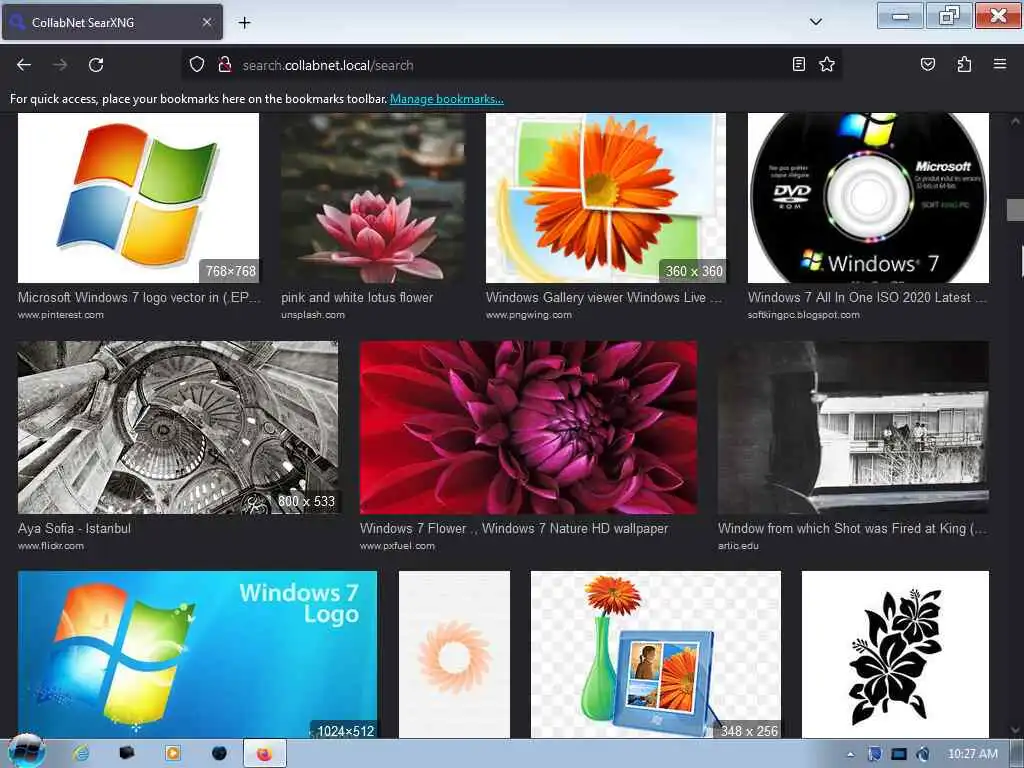Open a new browser tab
1024x768 pixels.
point(244,23)
